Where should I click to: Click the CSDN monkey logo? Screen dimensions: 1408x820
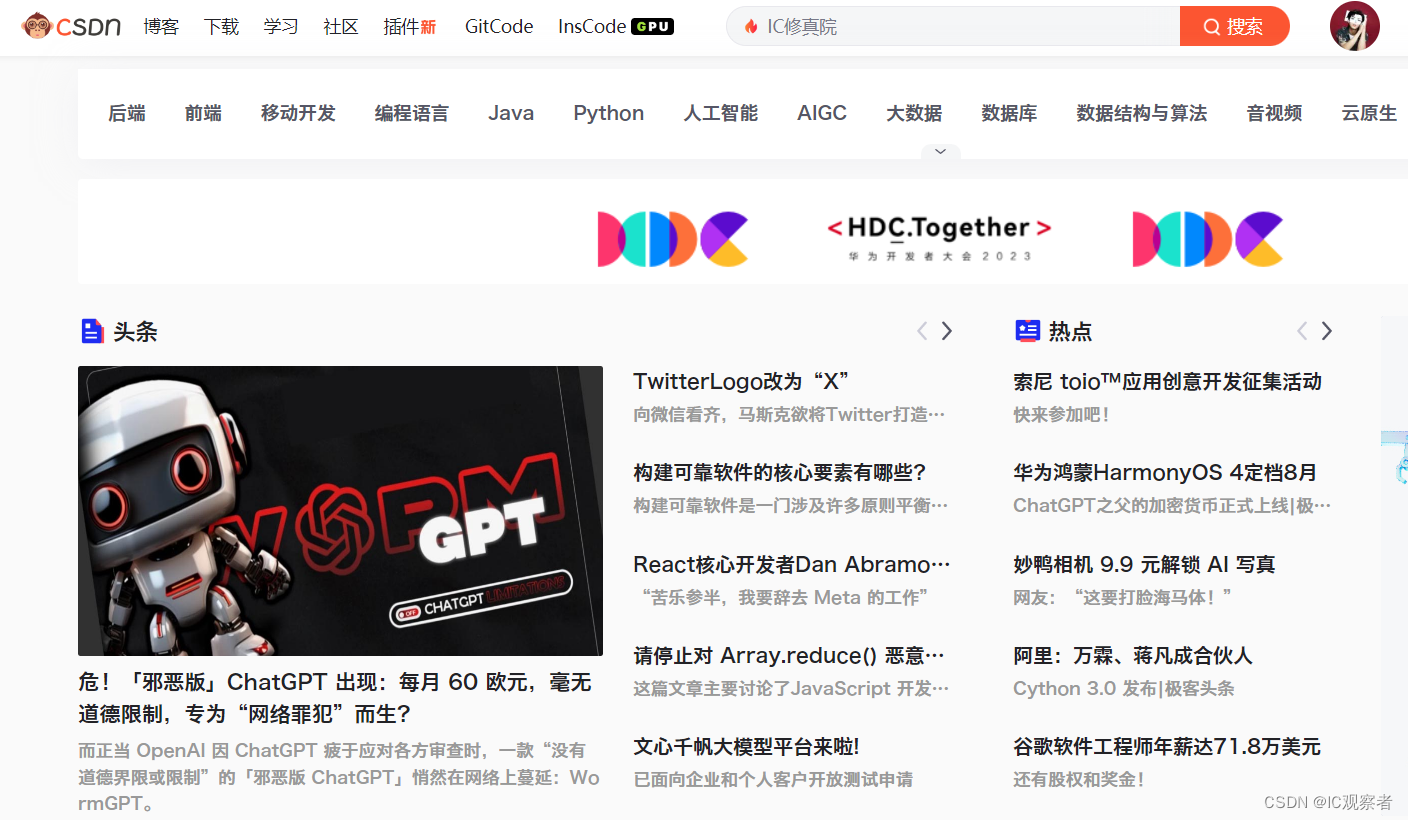(70, 26)
